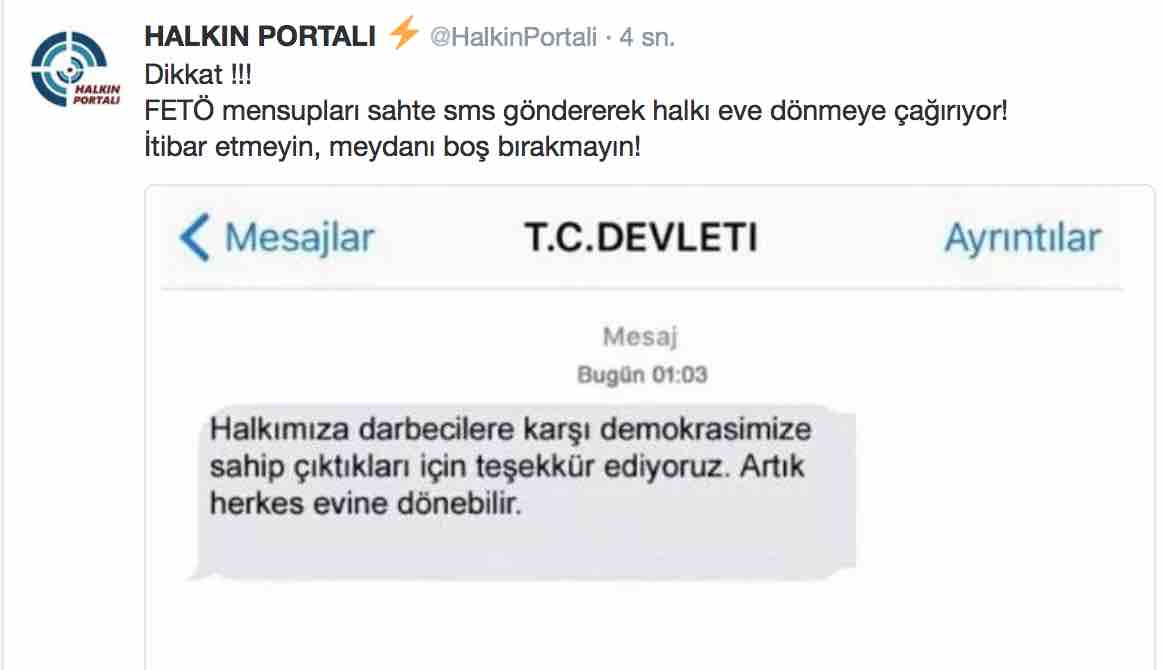The height and width of the screenshot is (670, 1164).
Task: Open Ayrıntılar details
Action: 1022,238
